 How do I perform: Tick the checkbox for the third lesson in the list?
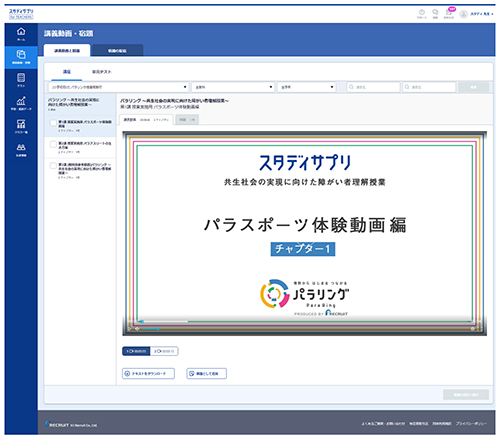point(53,166)
